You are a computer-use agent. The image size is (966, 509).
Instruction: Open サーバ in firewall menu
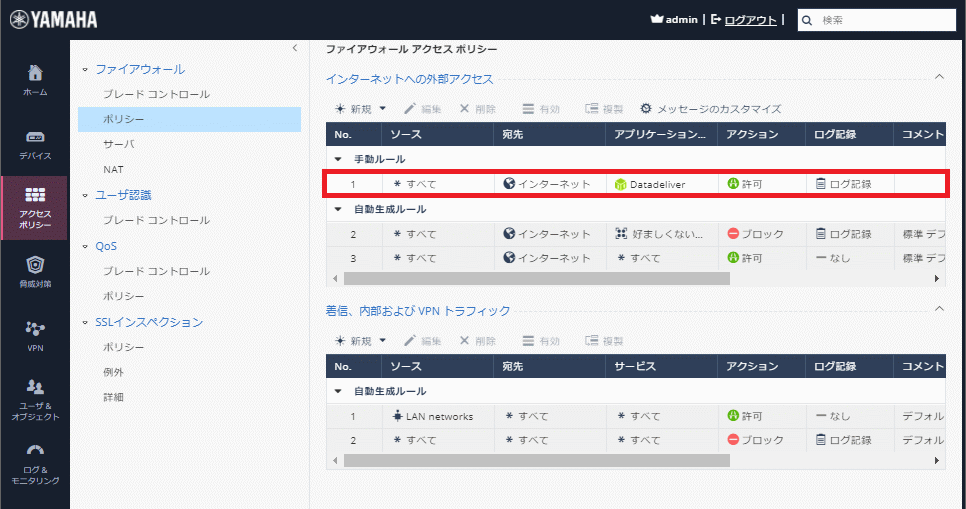click(118, 144)
